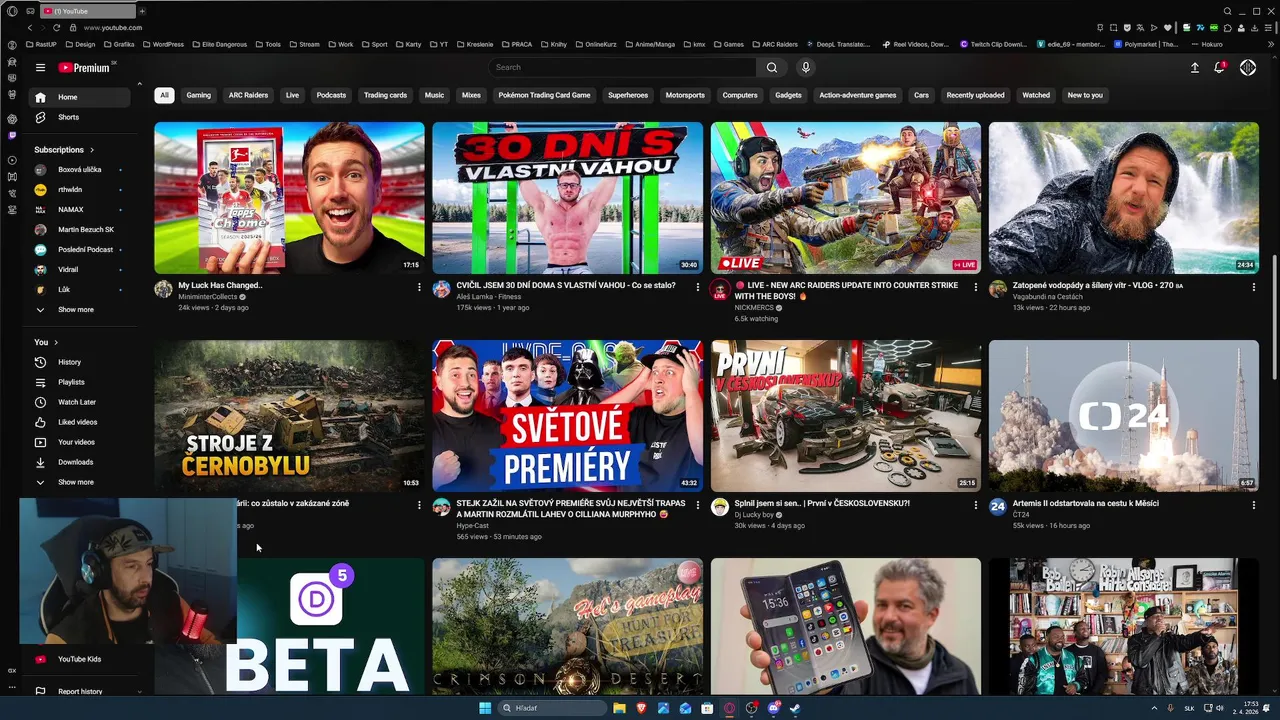This screenshot has width=1280, height=720.
Task: Open Playlists in the sidebar
Action: (80, 382)
